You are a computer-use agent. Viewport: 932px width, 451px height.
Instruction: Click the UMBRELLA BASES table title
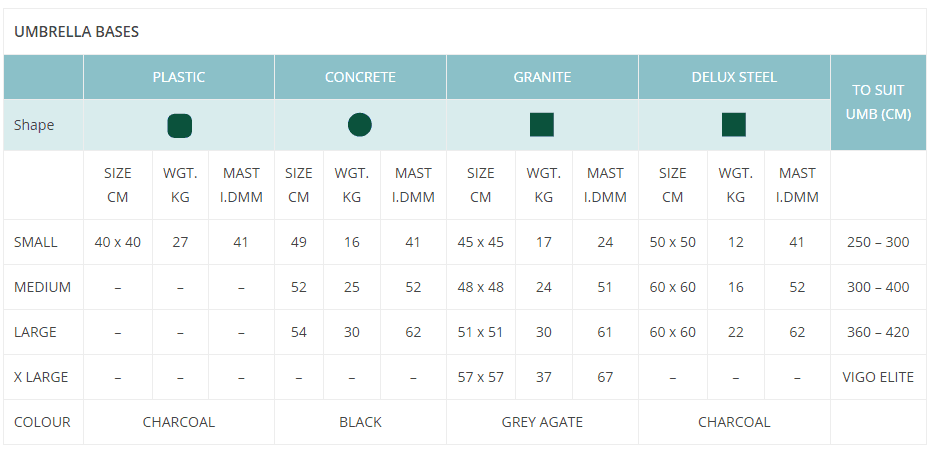tap(76, 32)
